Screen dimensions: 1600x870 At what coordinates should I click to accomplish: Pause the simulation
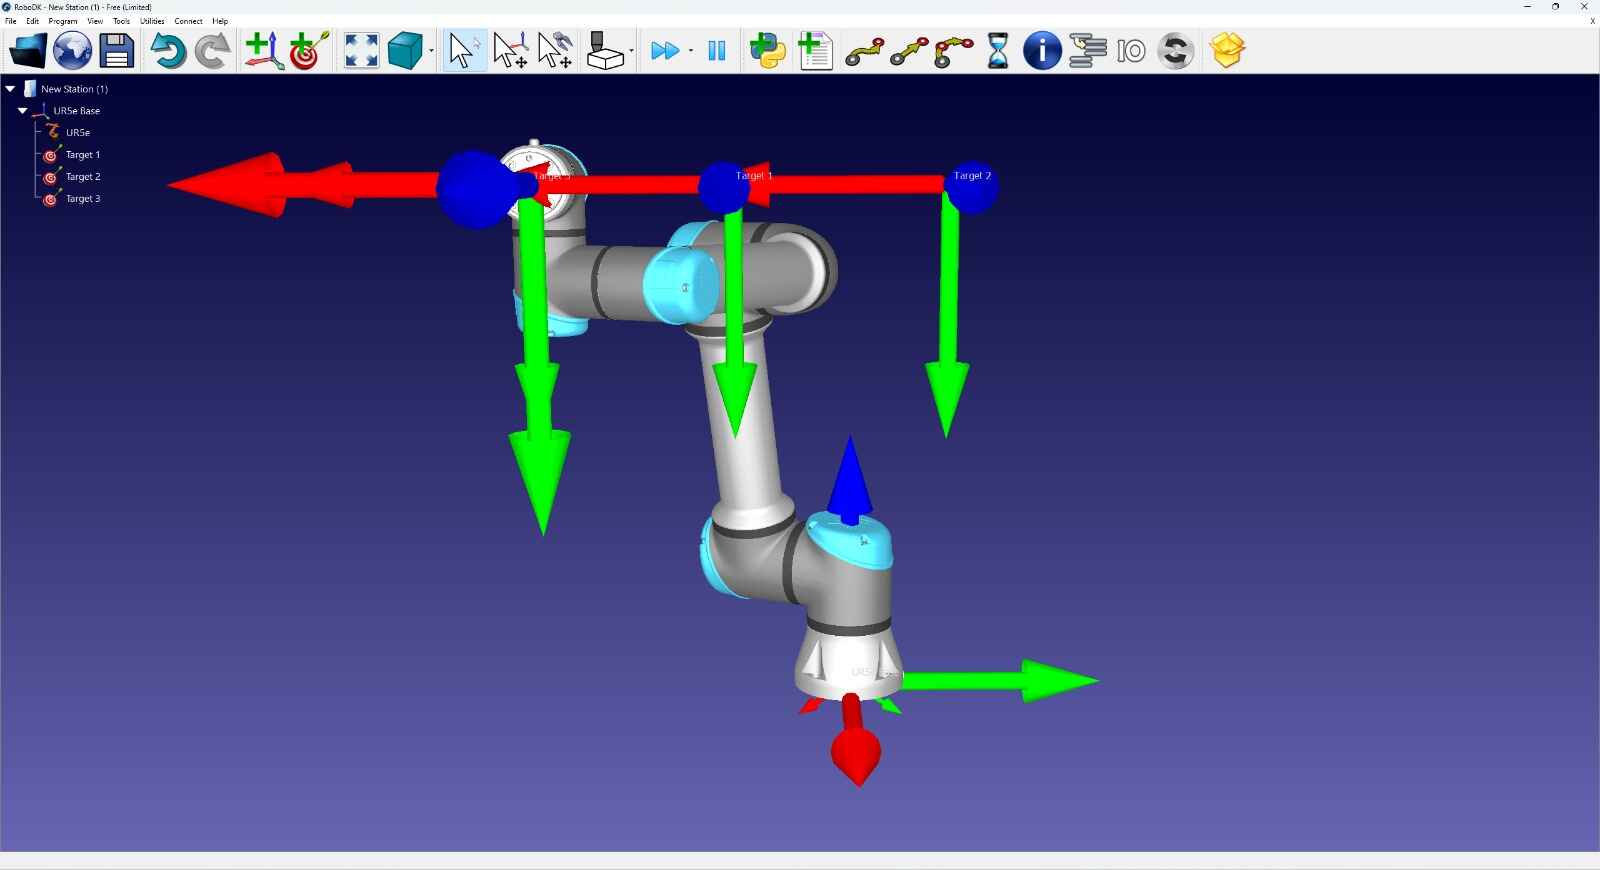click(717, 51)
